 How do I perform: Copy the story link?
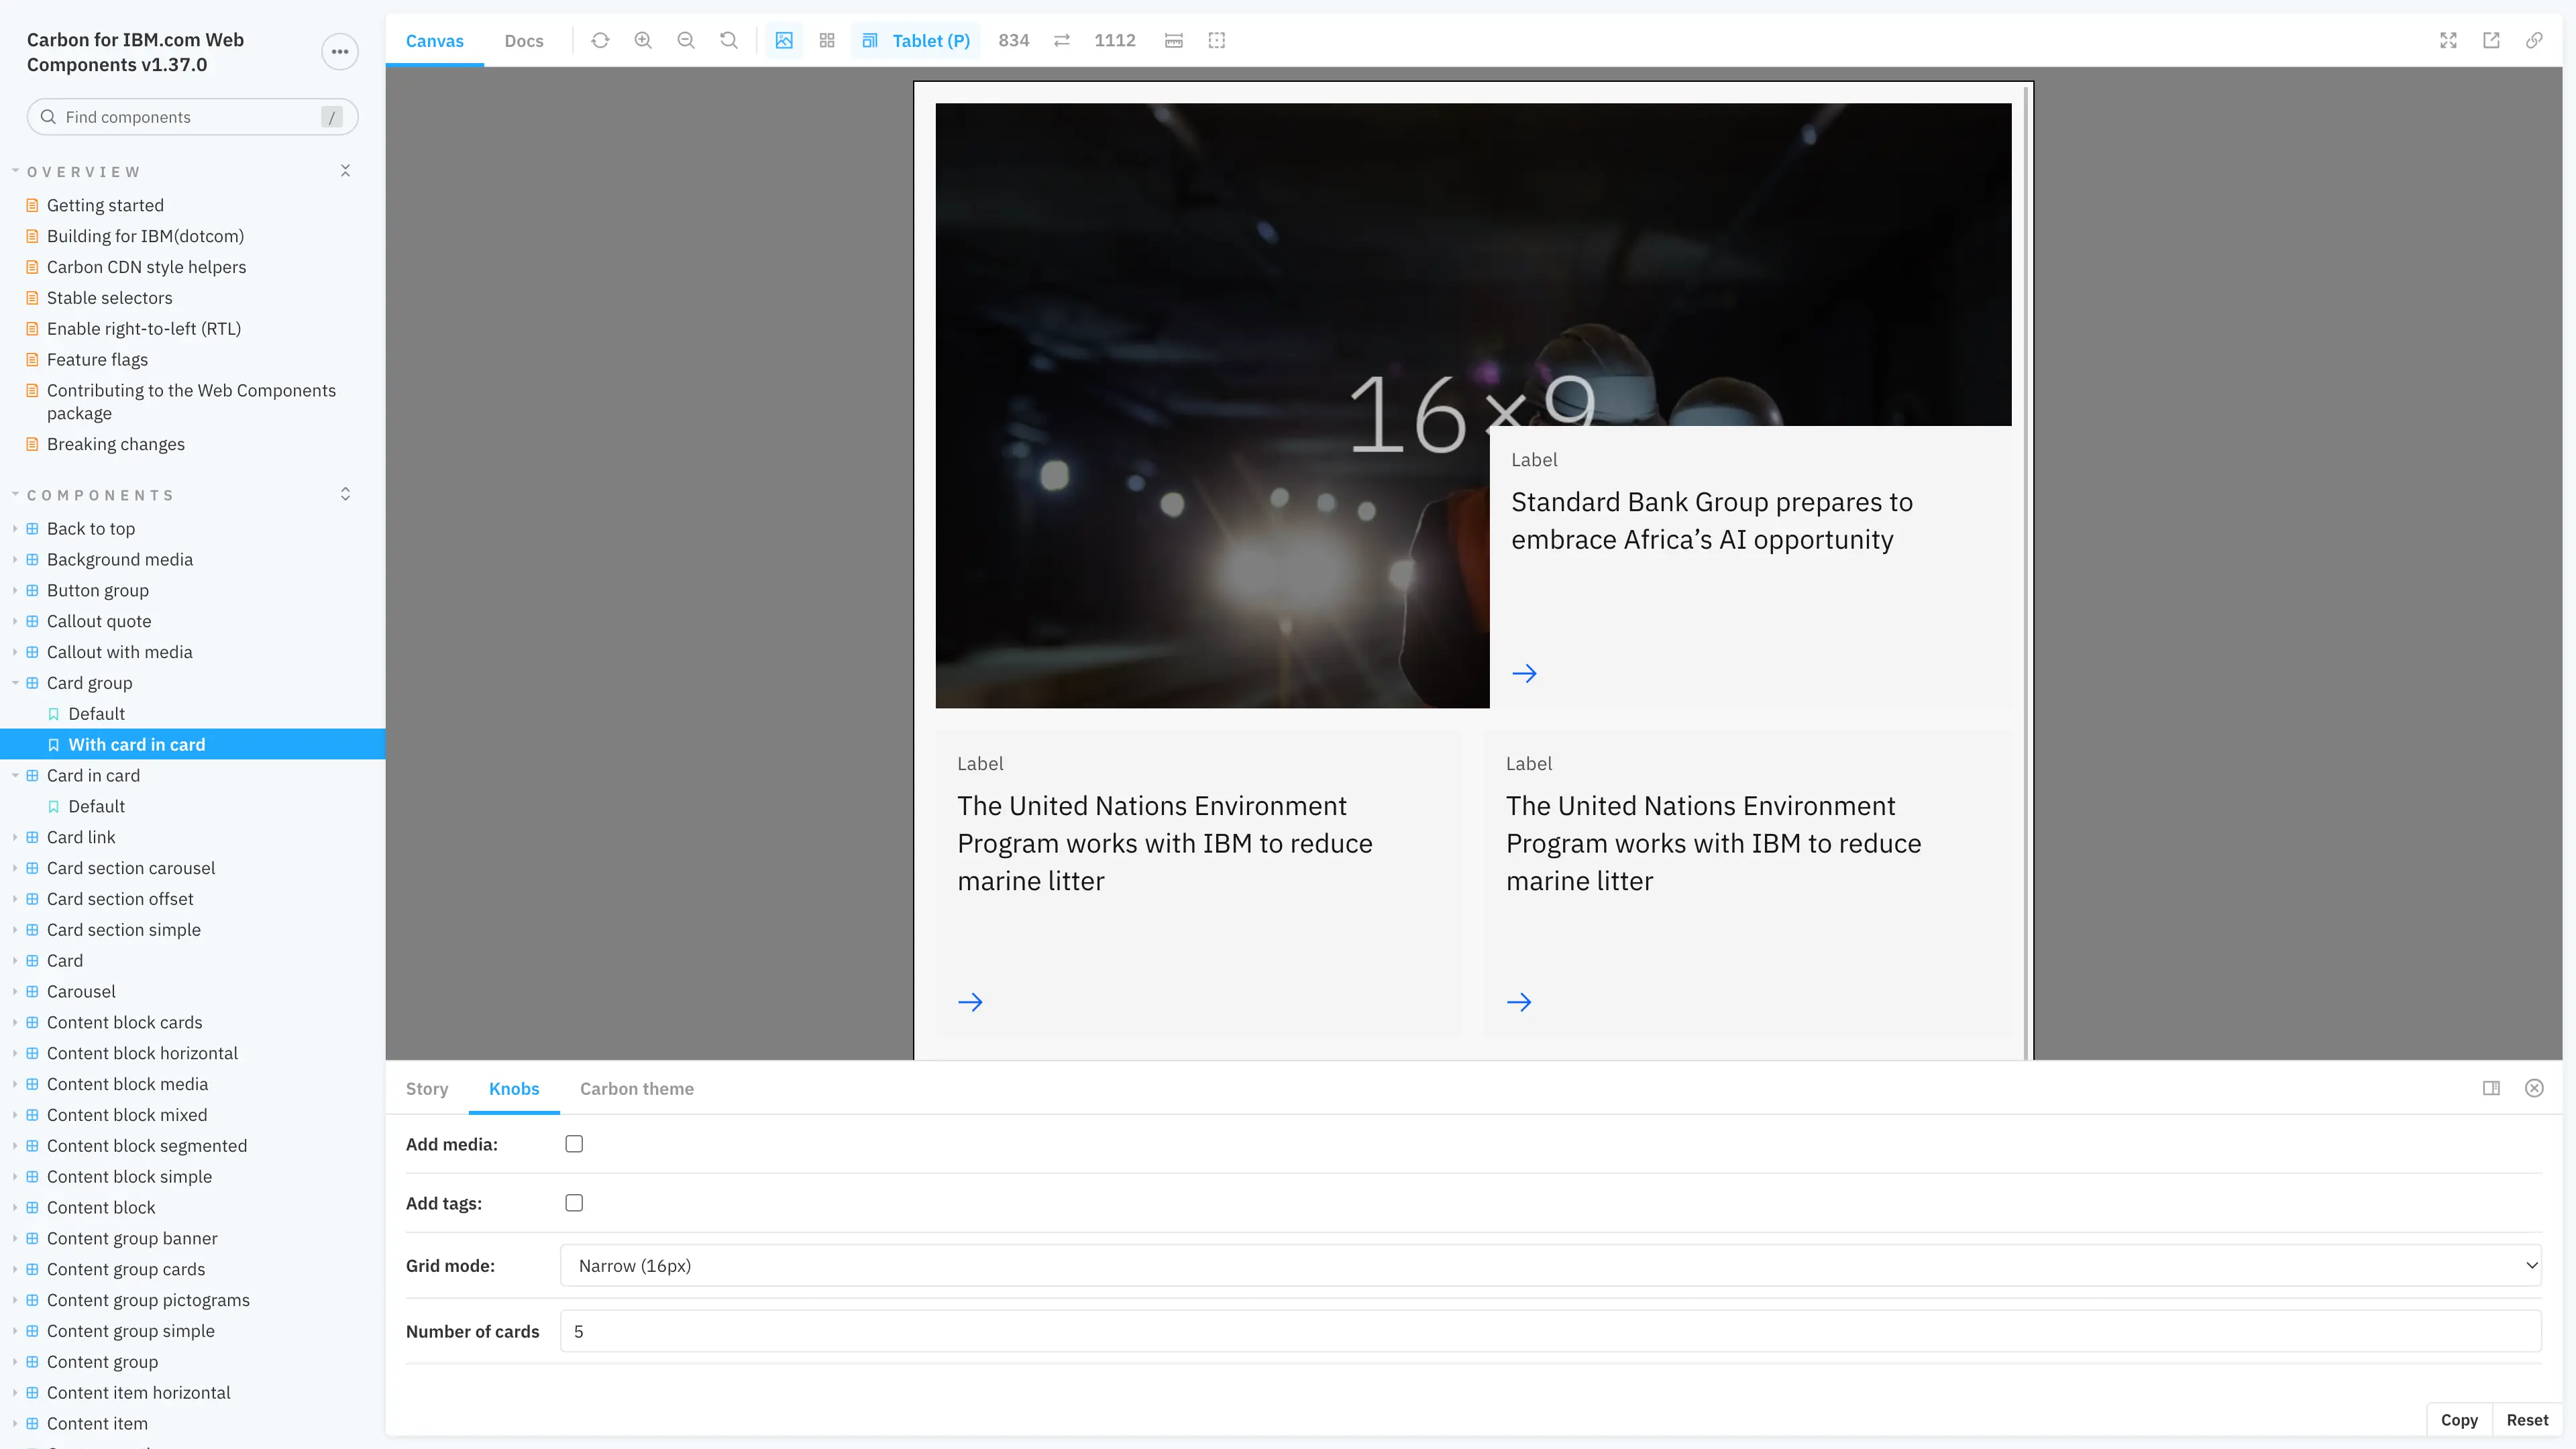[2534, 40]
